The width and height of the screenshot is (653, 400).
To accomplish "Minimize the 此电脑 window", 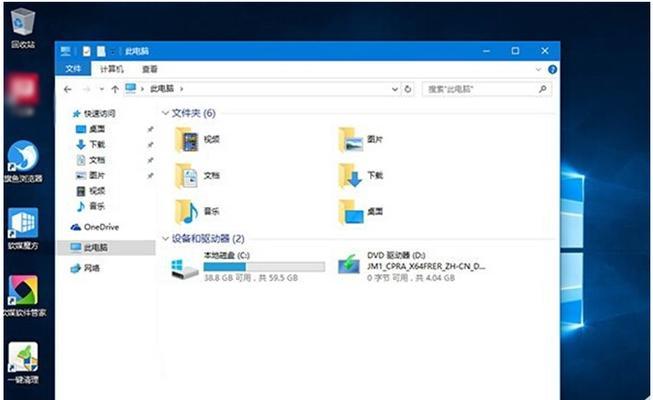I will tap(486, 51).
